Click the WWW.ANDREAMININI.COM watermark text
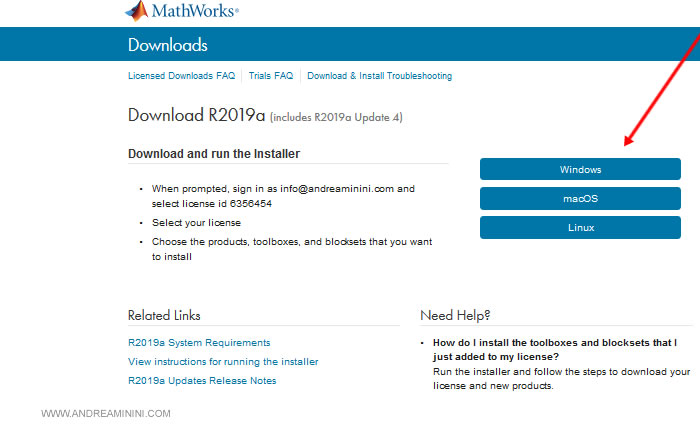 tap(106, 414)
